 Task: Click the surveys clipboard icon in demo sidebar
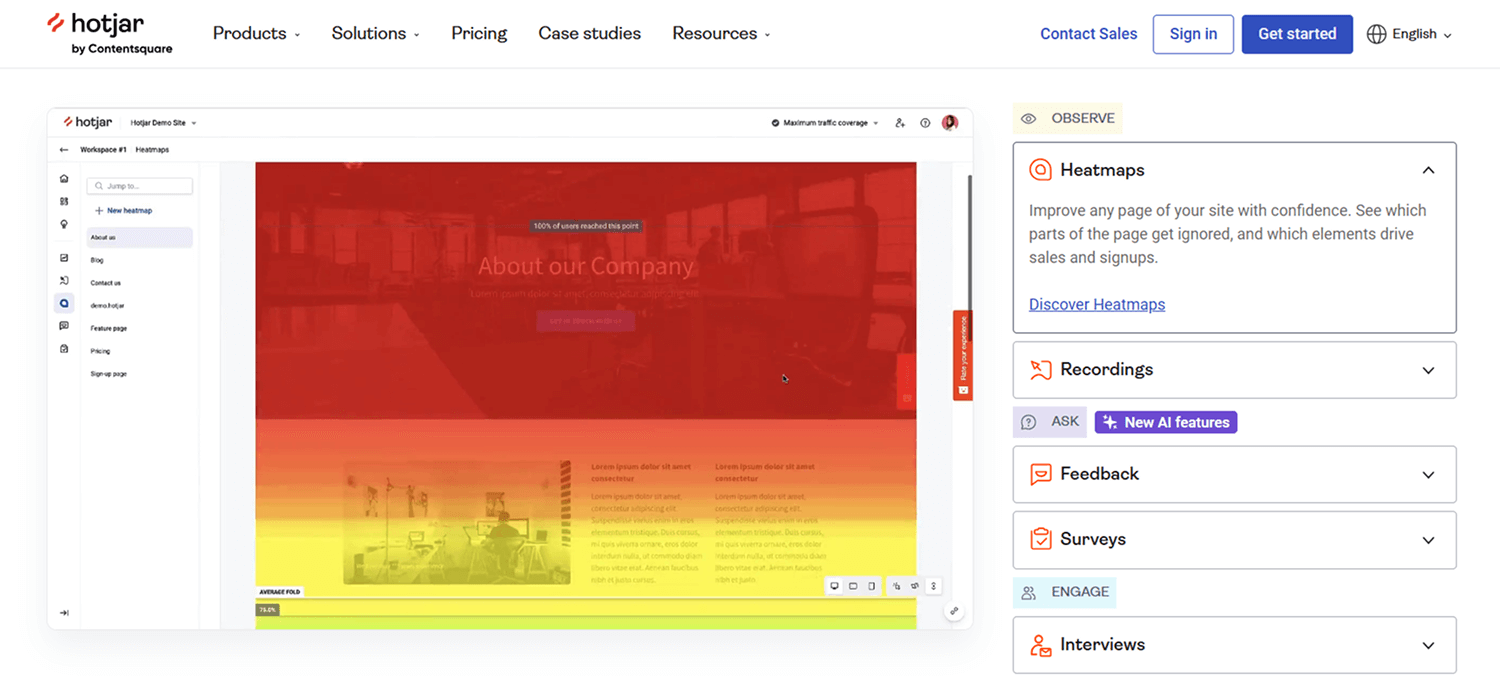tap(64, 349)
